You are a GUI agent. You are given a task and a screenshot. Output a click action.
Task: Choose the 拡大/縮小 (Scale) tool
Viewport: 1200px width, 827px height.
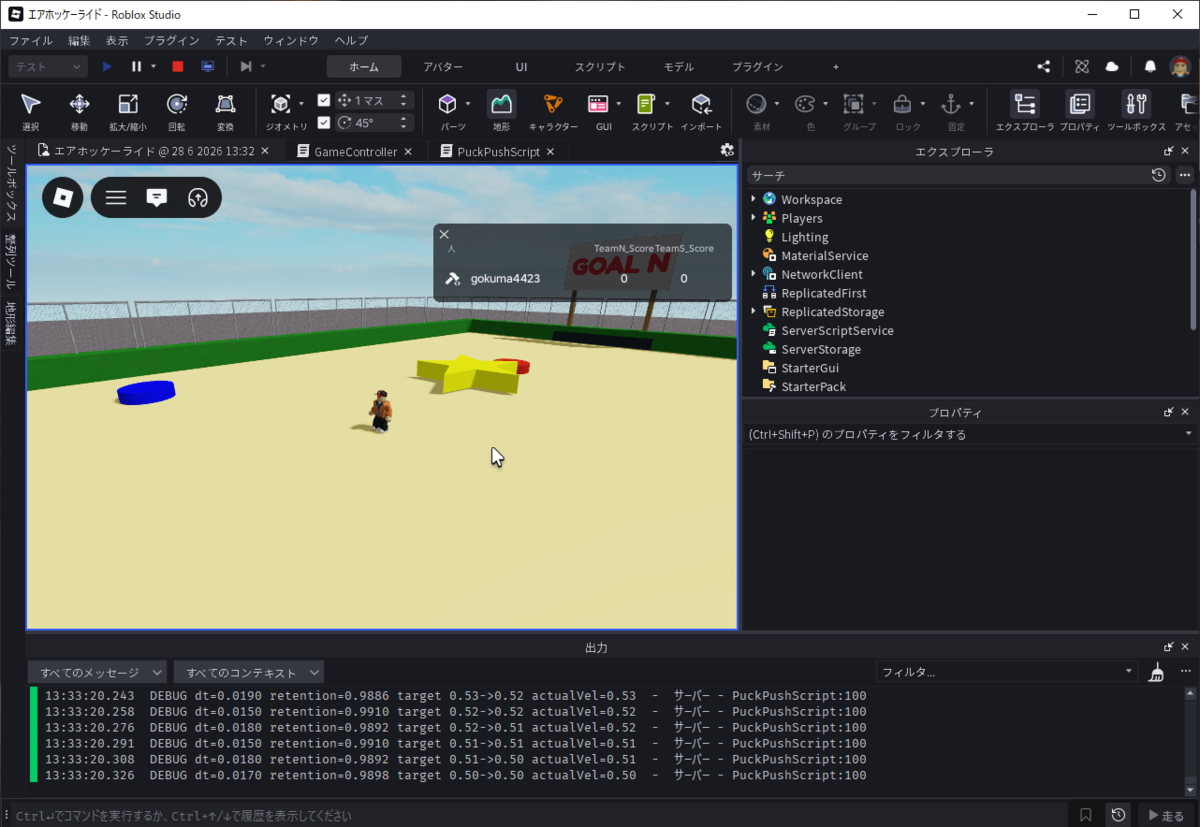coord(128,111)
